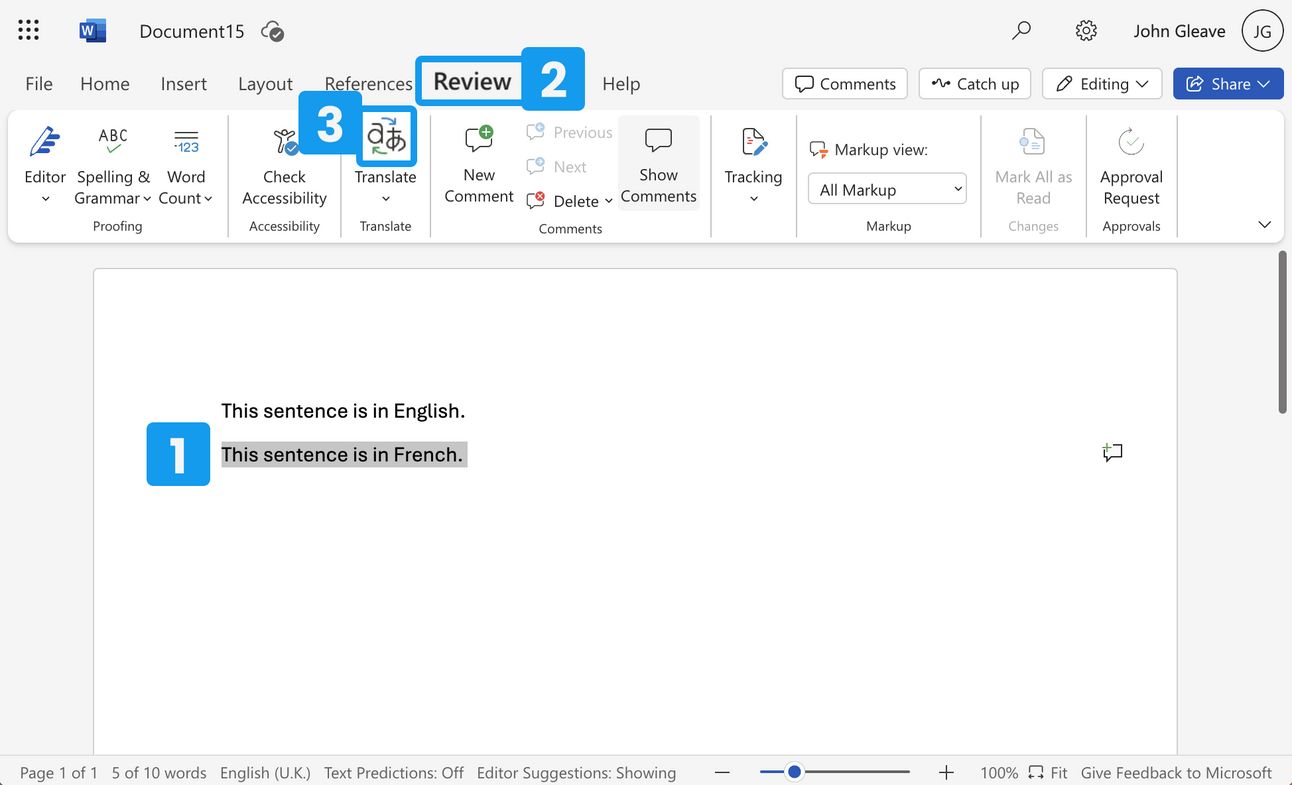Expand the Editing mode dropdown
The width and height of the screenshot is (1292, 785).
[x=1102, y=84]
